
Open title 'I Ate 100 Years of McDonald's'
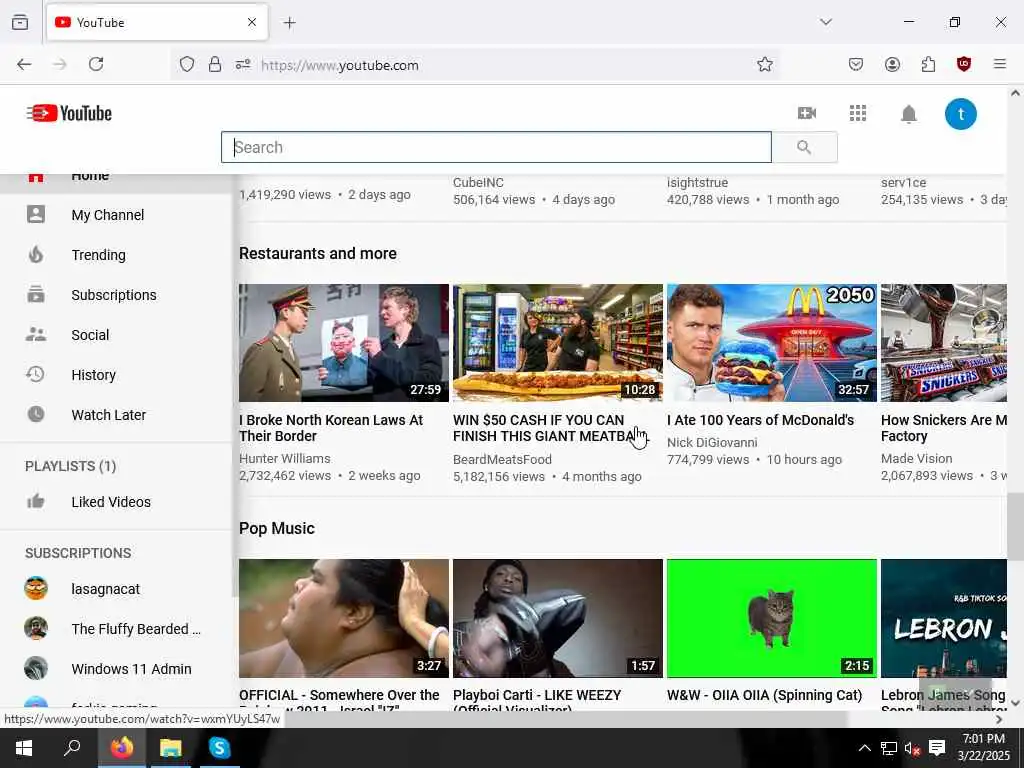point(760,420)
